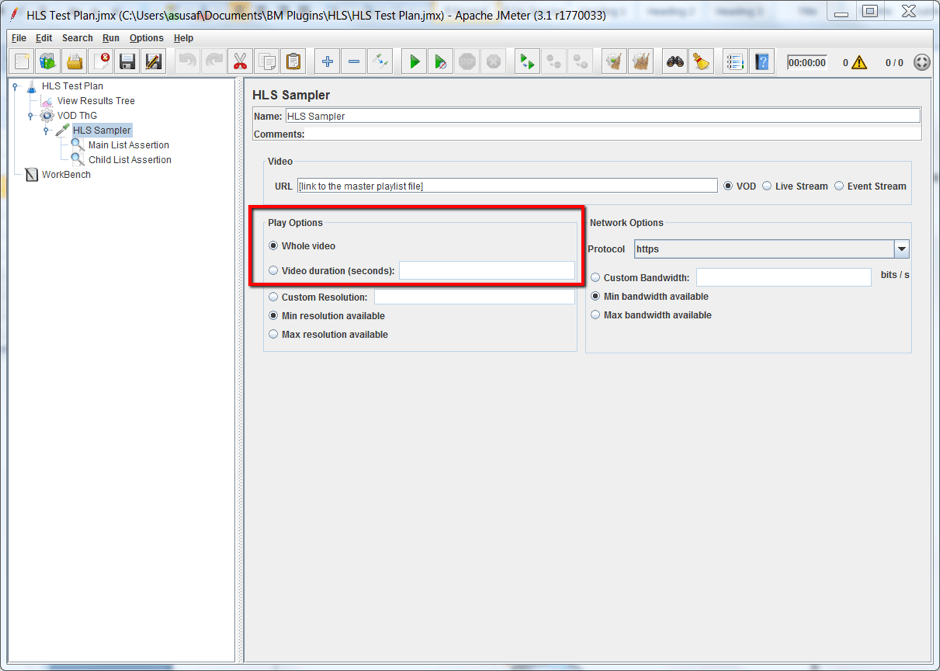Open the Search menu
Screen dimensions: 940x671
point(77,38)
